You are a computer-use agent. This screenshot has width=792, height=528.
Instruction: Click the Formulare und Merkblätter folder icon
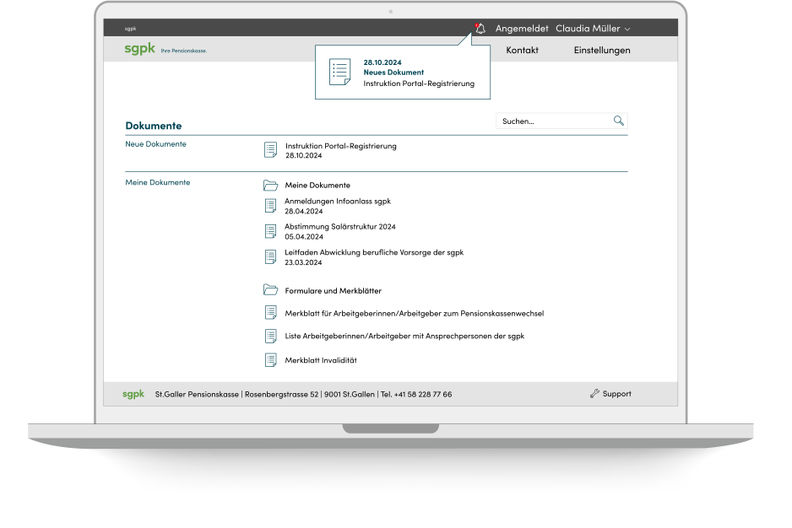point(270,290)
